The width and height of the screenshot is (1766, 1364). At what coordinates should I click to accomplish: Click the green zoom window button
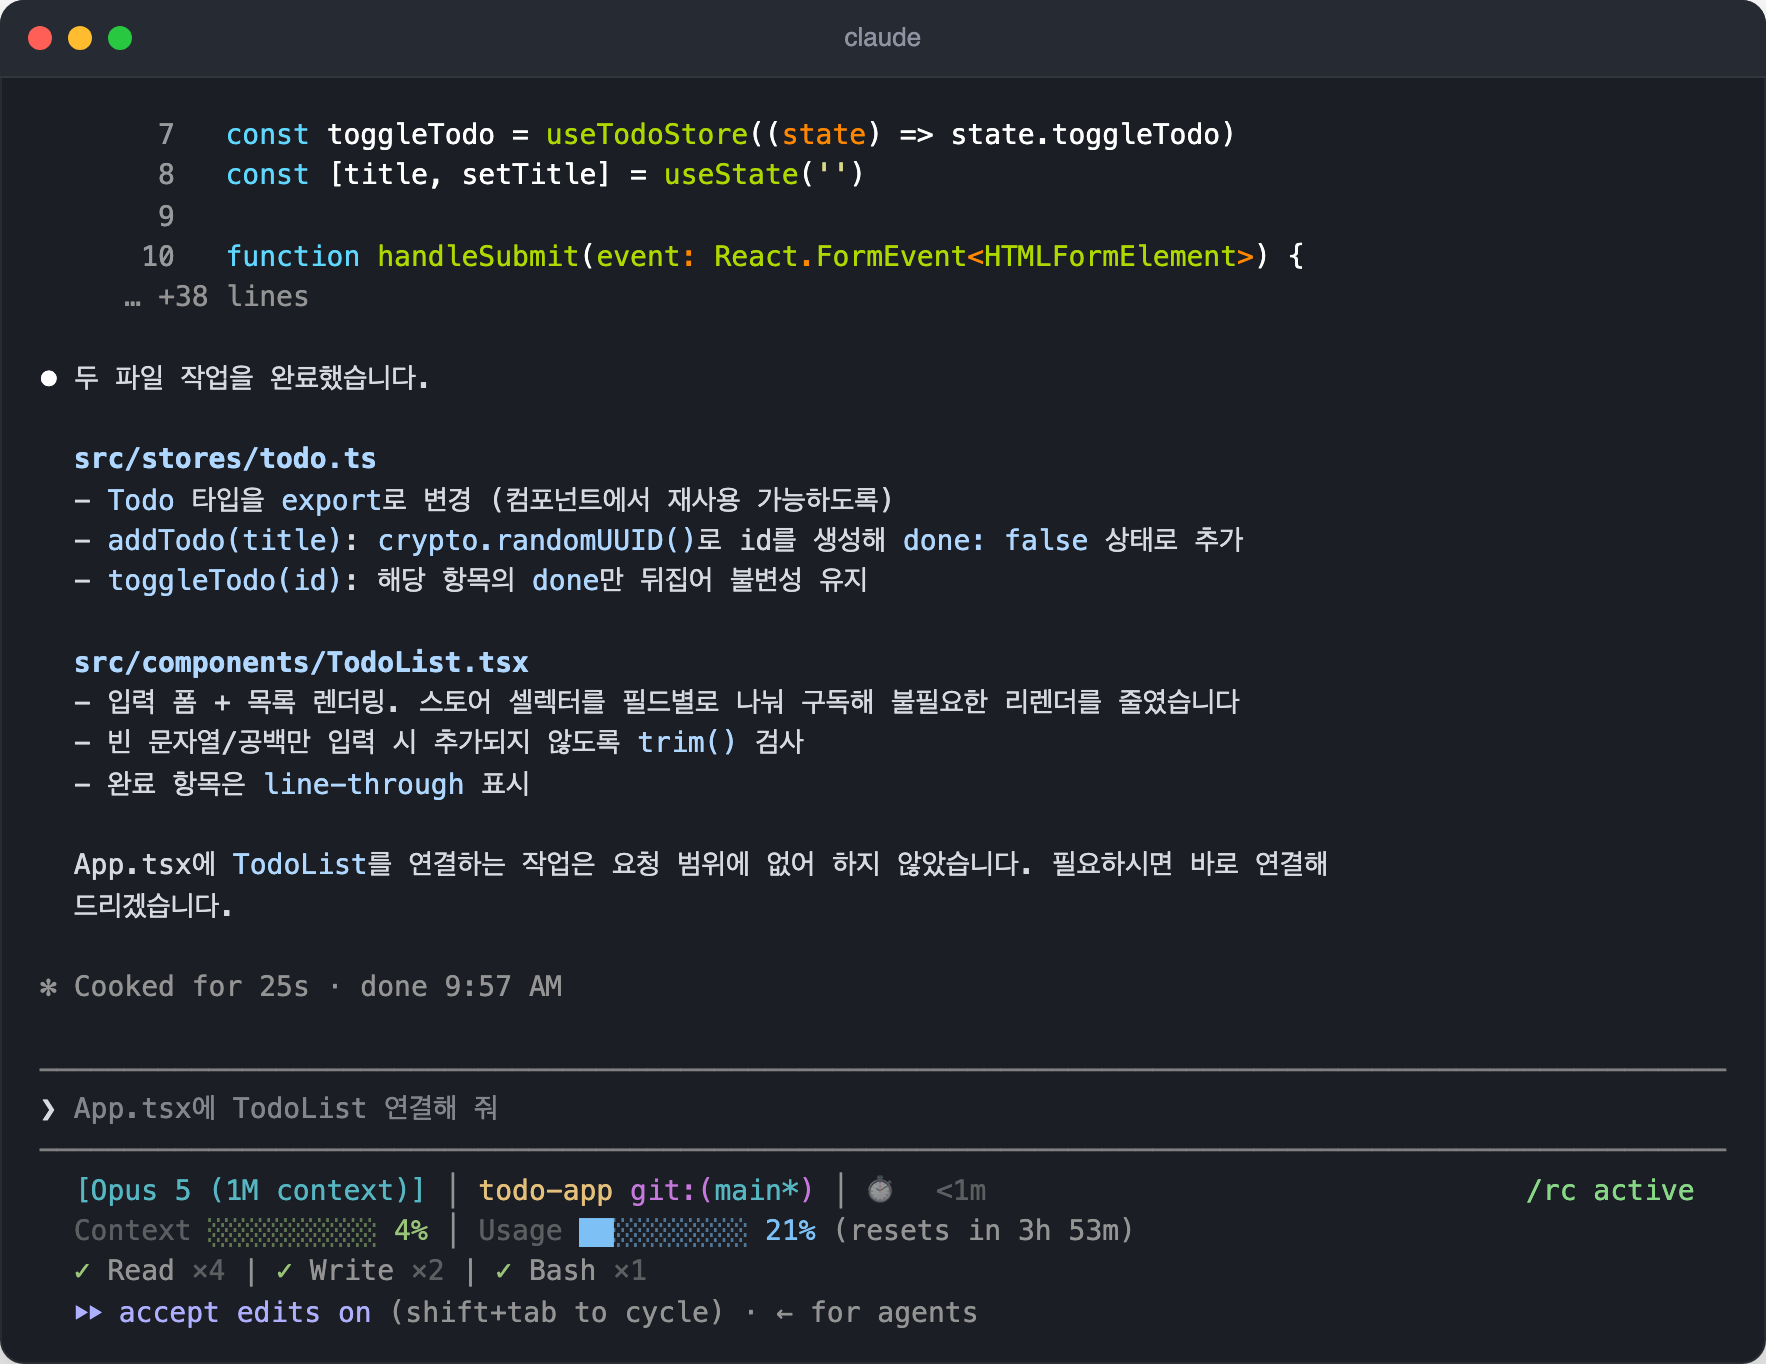pyautogui.click(x=120, y=38)
